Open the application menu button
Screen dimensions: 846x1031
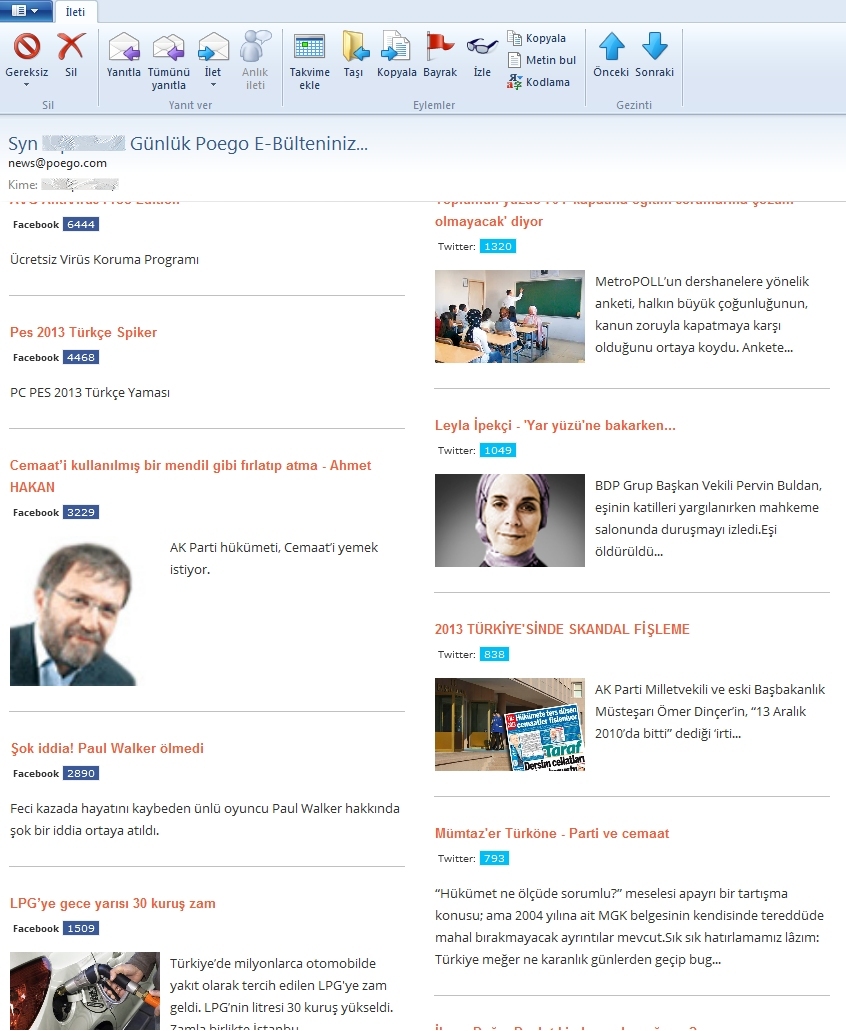[x=25, y=11]
